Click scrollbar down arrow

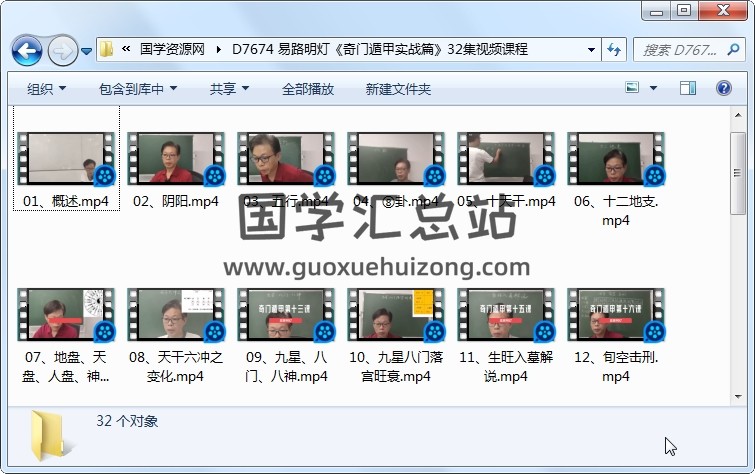(738, 396)
